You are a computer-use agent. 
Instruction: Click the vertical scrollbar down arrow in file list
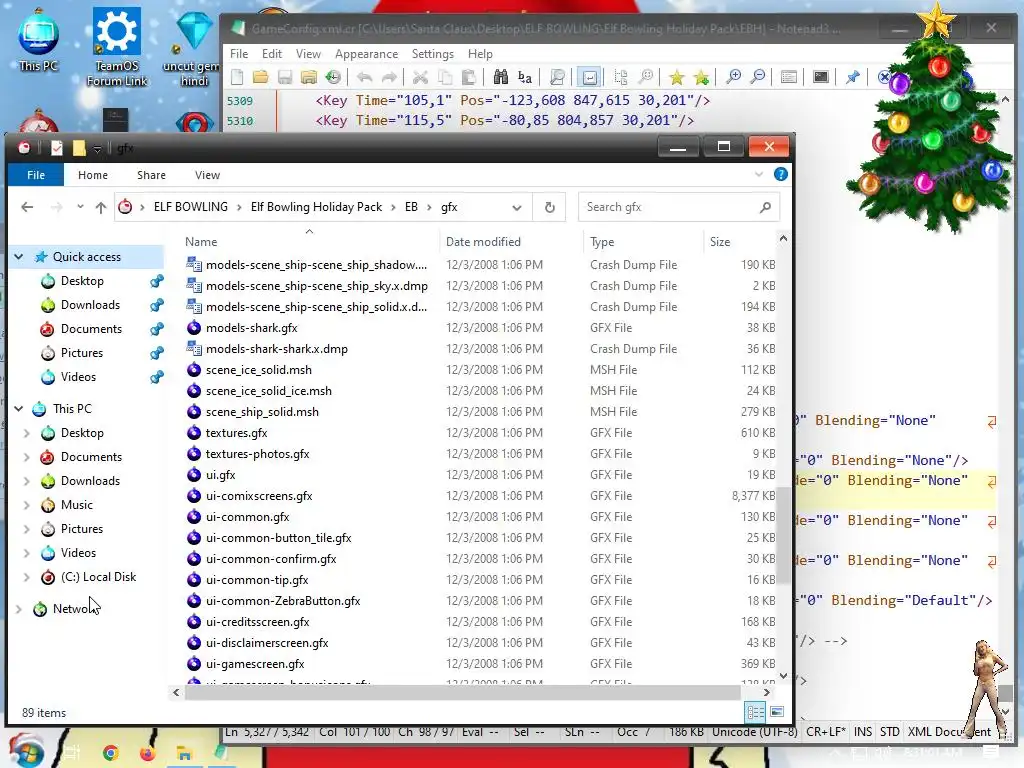784,676
